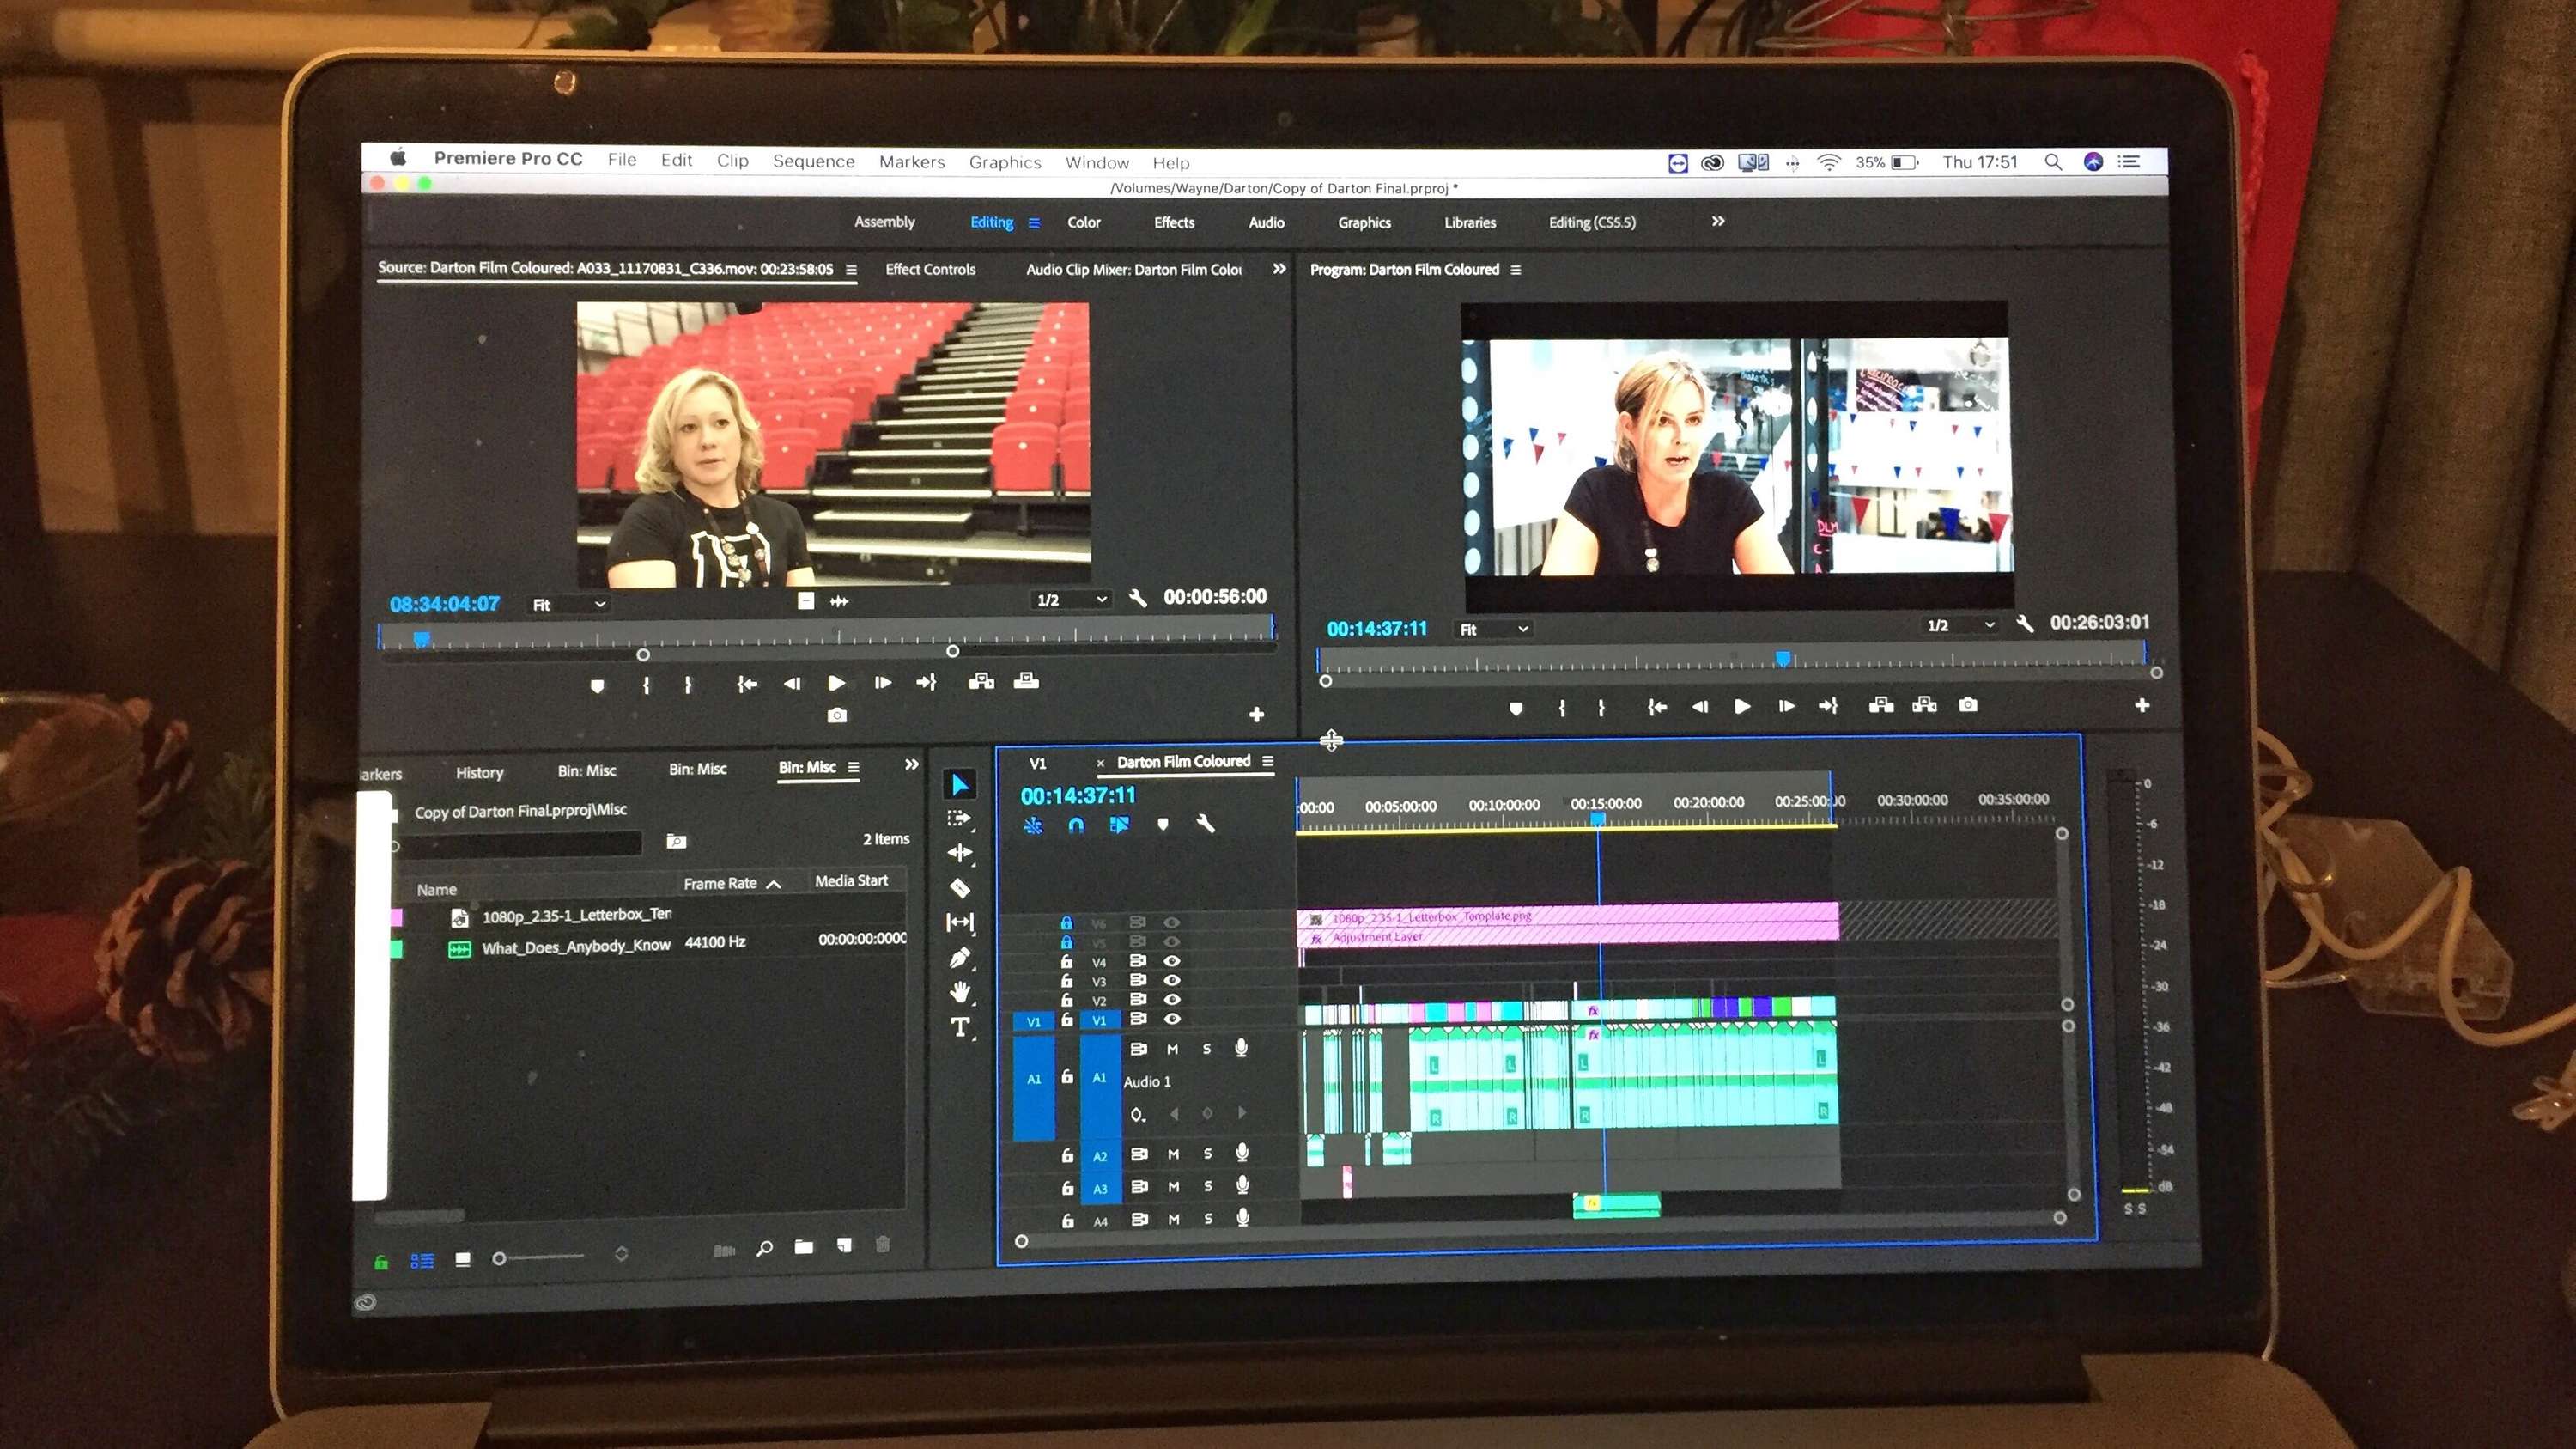This screenshot has height=1449, width=2576.
Task: Solo the A2 audio track
Action: 1207,1154
